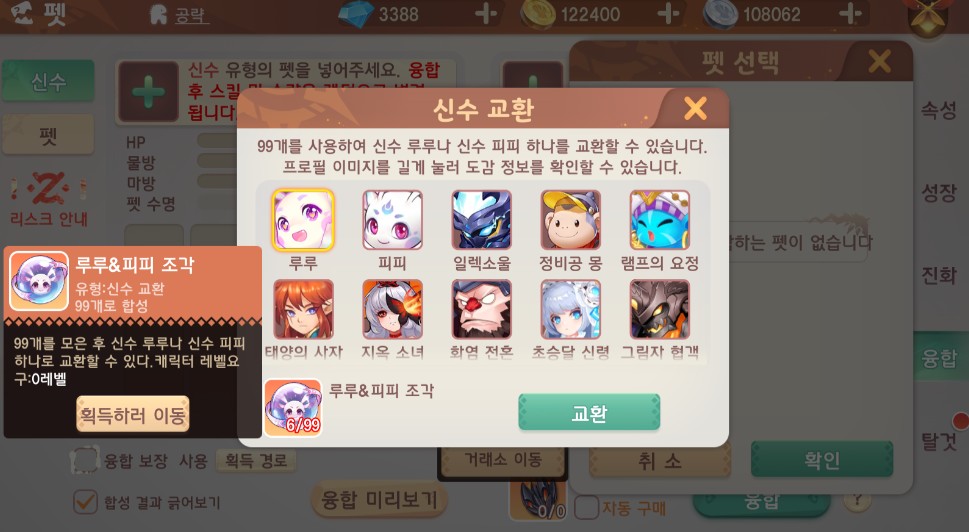Add more diamonds with plus icon
Screen dimensions: 969x532
click(x=486, y=14)
